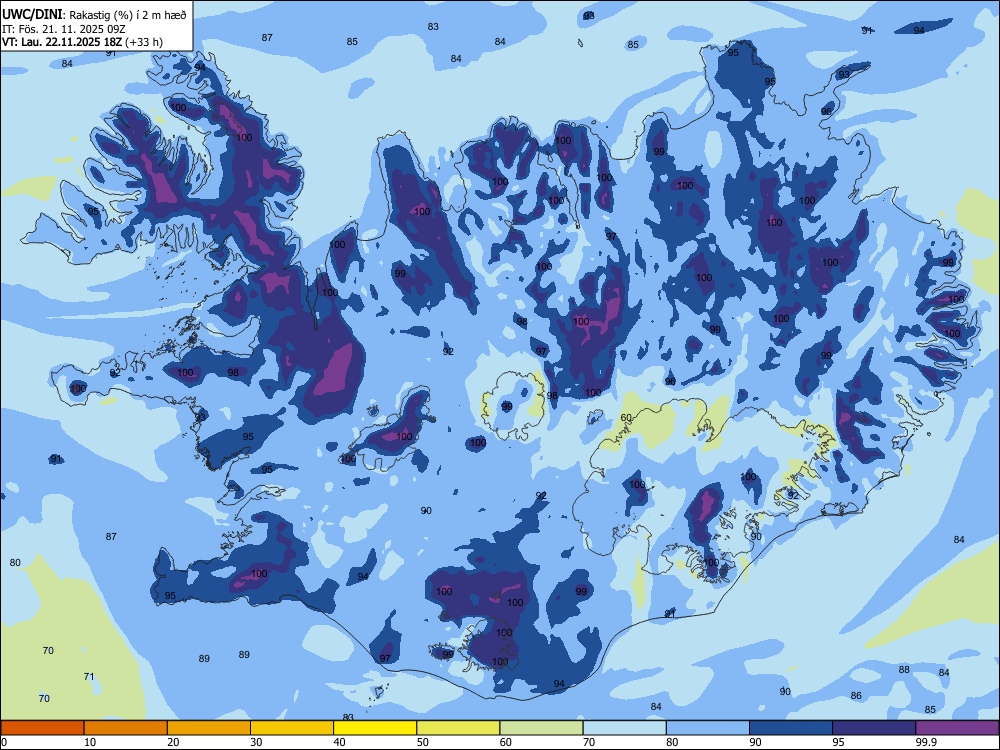Click the legend scale label "20"
The width and height of the screenshot is (1000, 750).
coord(173,742)
